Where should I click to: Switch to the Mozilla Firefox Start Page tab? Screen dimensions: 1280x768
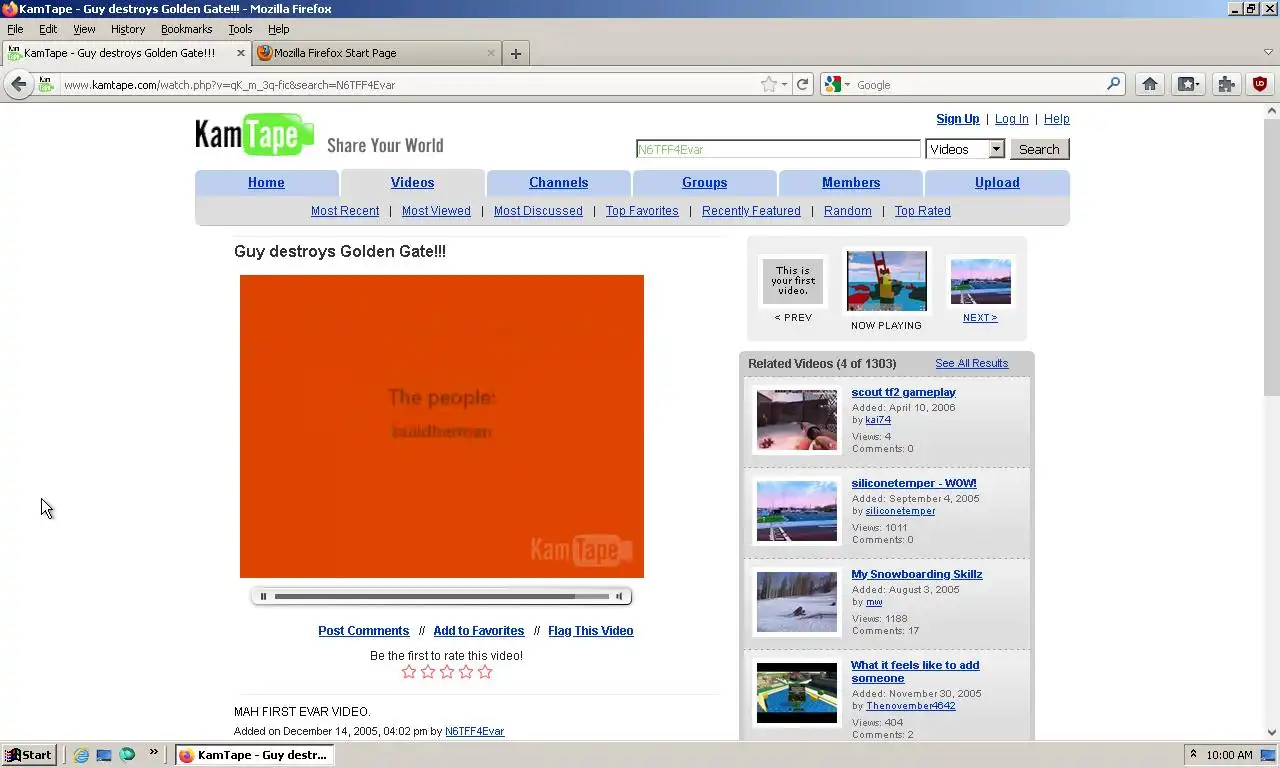point(377,53)
